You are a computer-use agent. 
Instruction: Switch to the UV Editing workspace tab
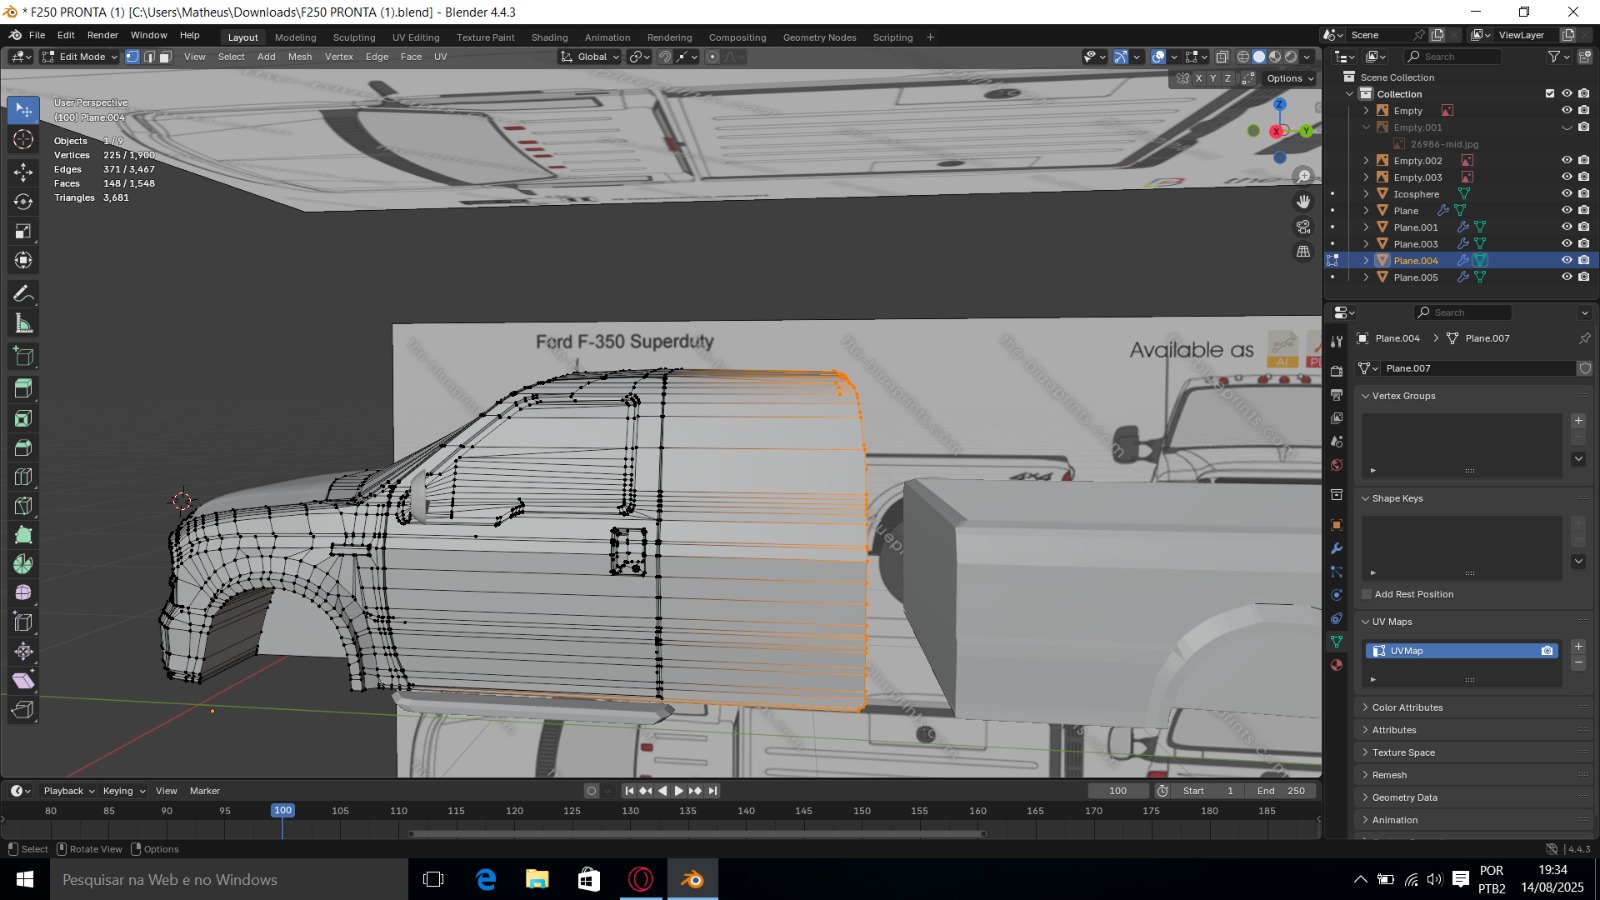pos(416,38)
